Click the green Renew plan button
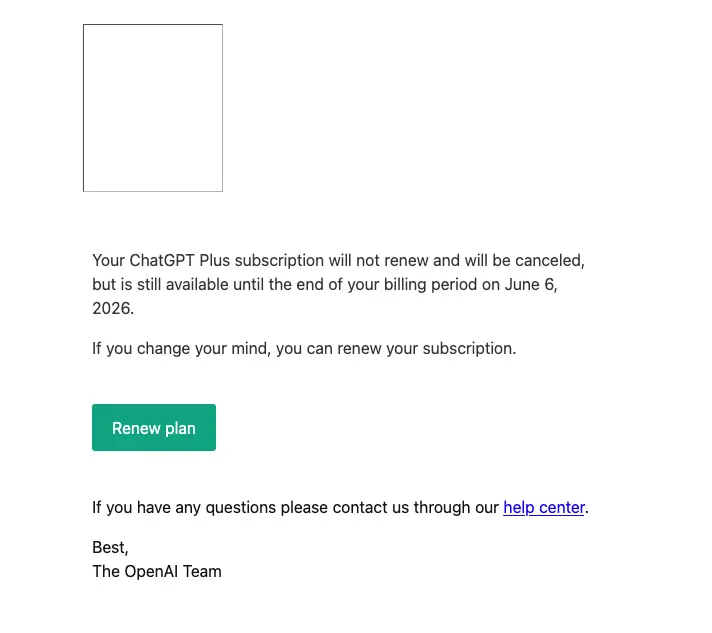Screen dimensions: 712x633 pyautogui.click(x=153, y=427)
